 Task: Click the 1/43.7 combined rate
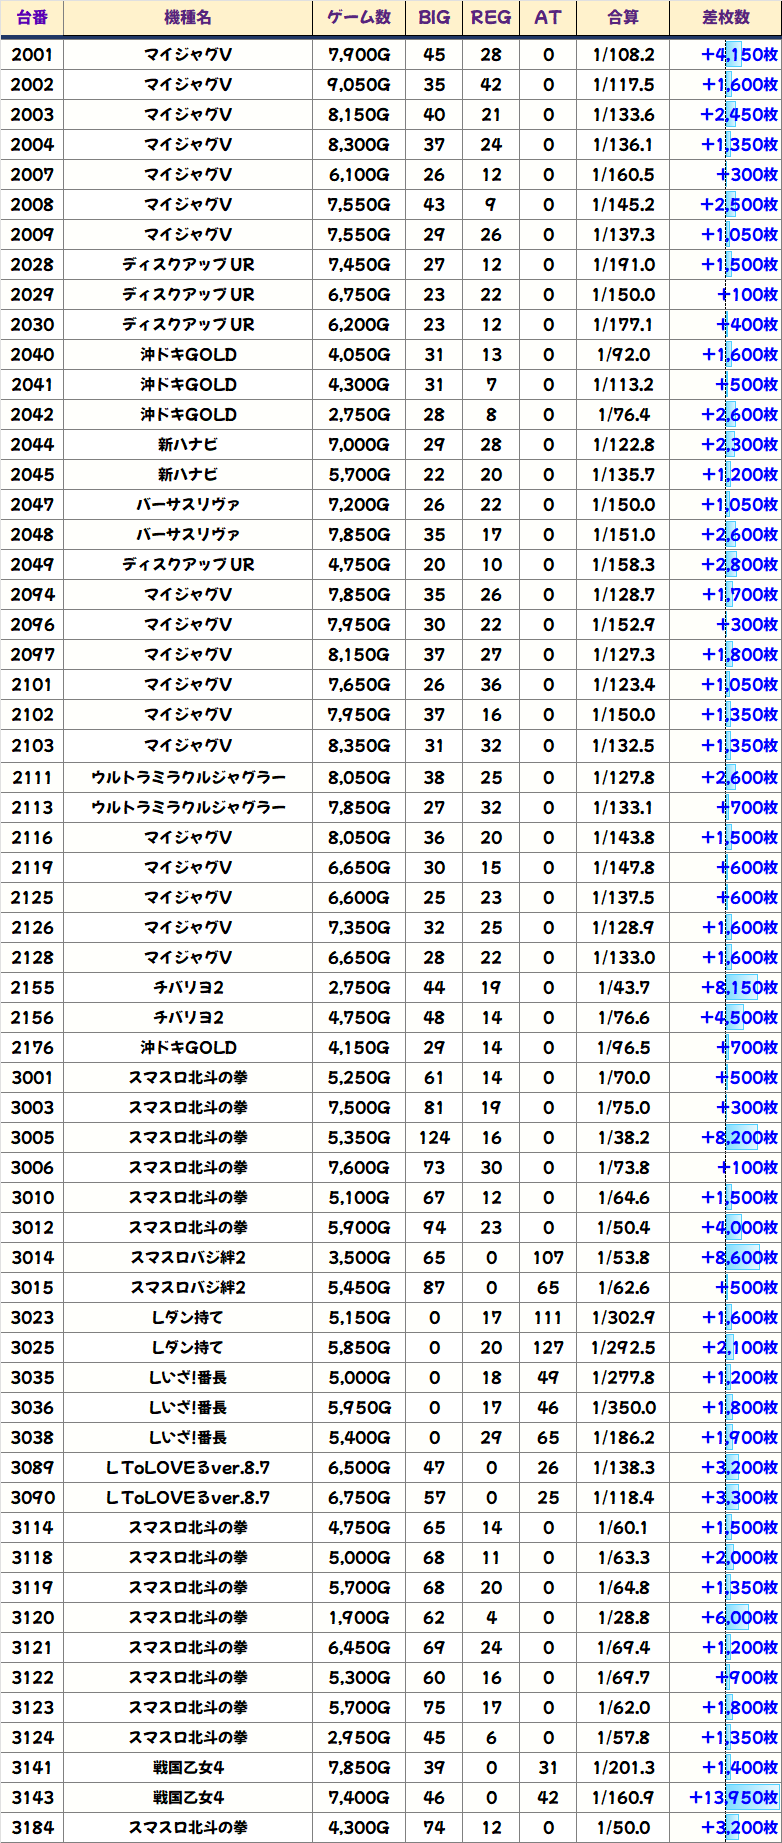(x=623, y=988)
